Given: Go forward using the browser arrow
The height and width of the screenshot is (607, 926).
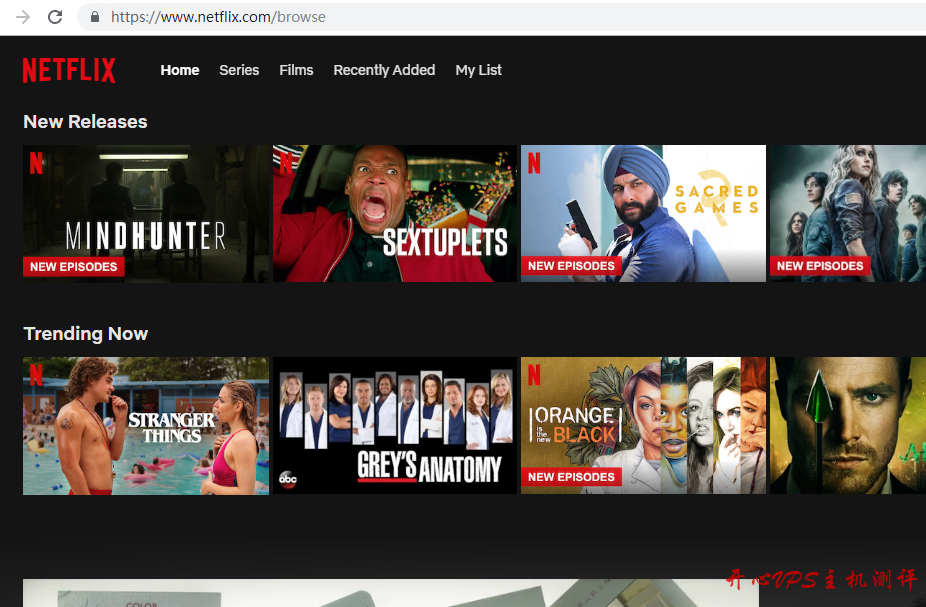Looking at the screenshot, I should [23, 17].
